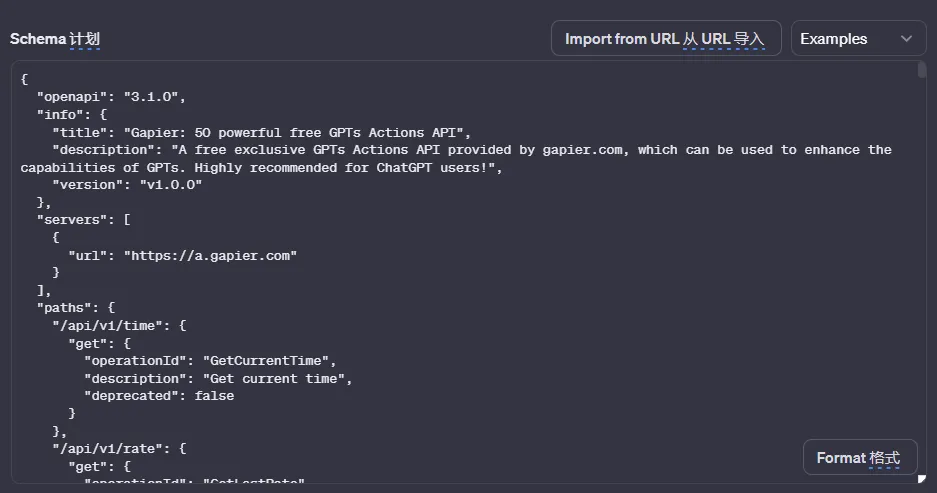Click the Import from URL button
The image size is (937, 493).
click(x=666, y=38)
